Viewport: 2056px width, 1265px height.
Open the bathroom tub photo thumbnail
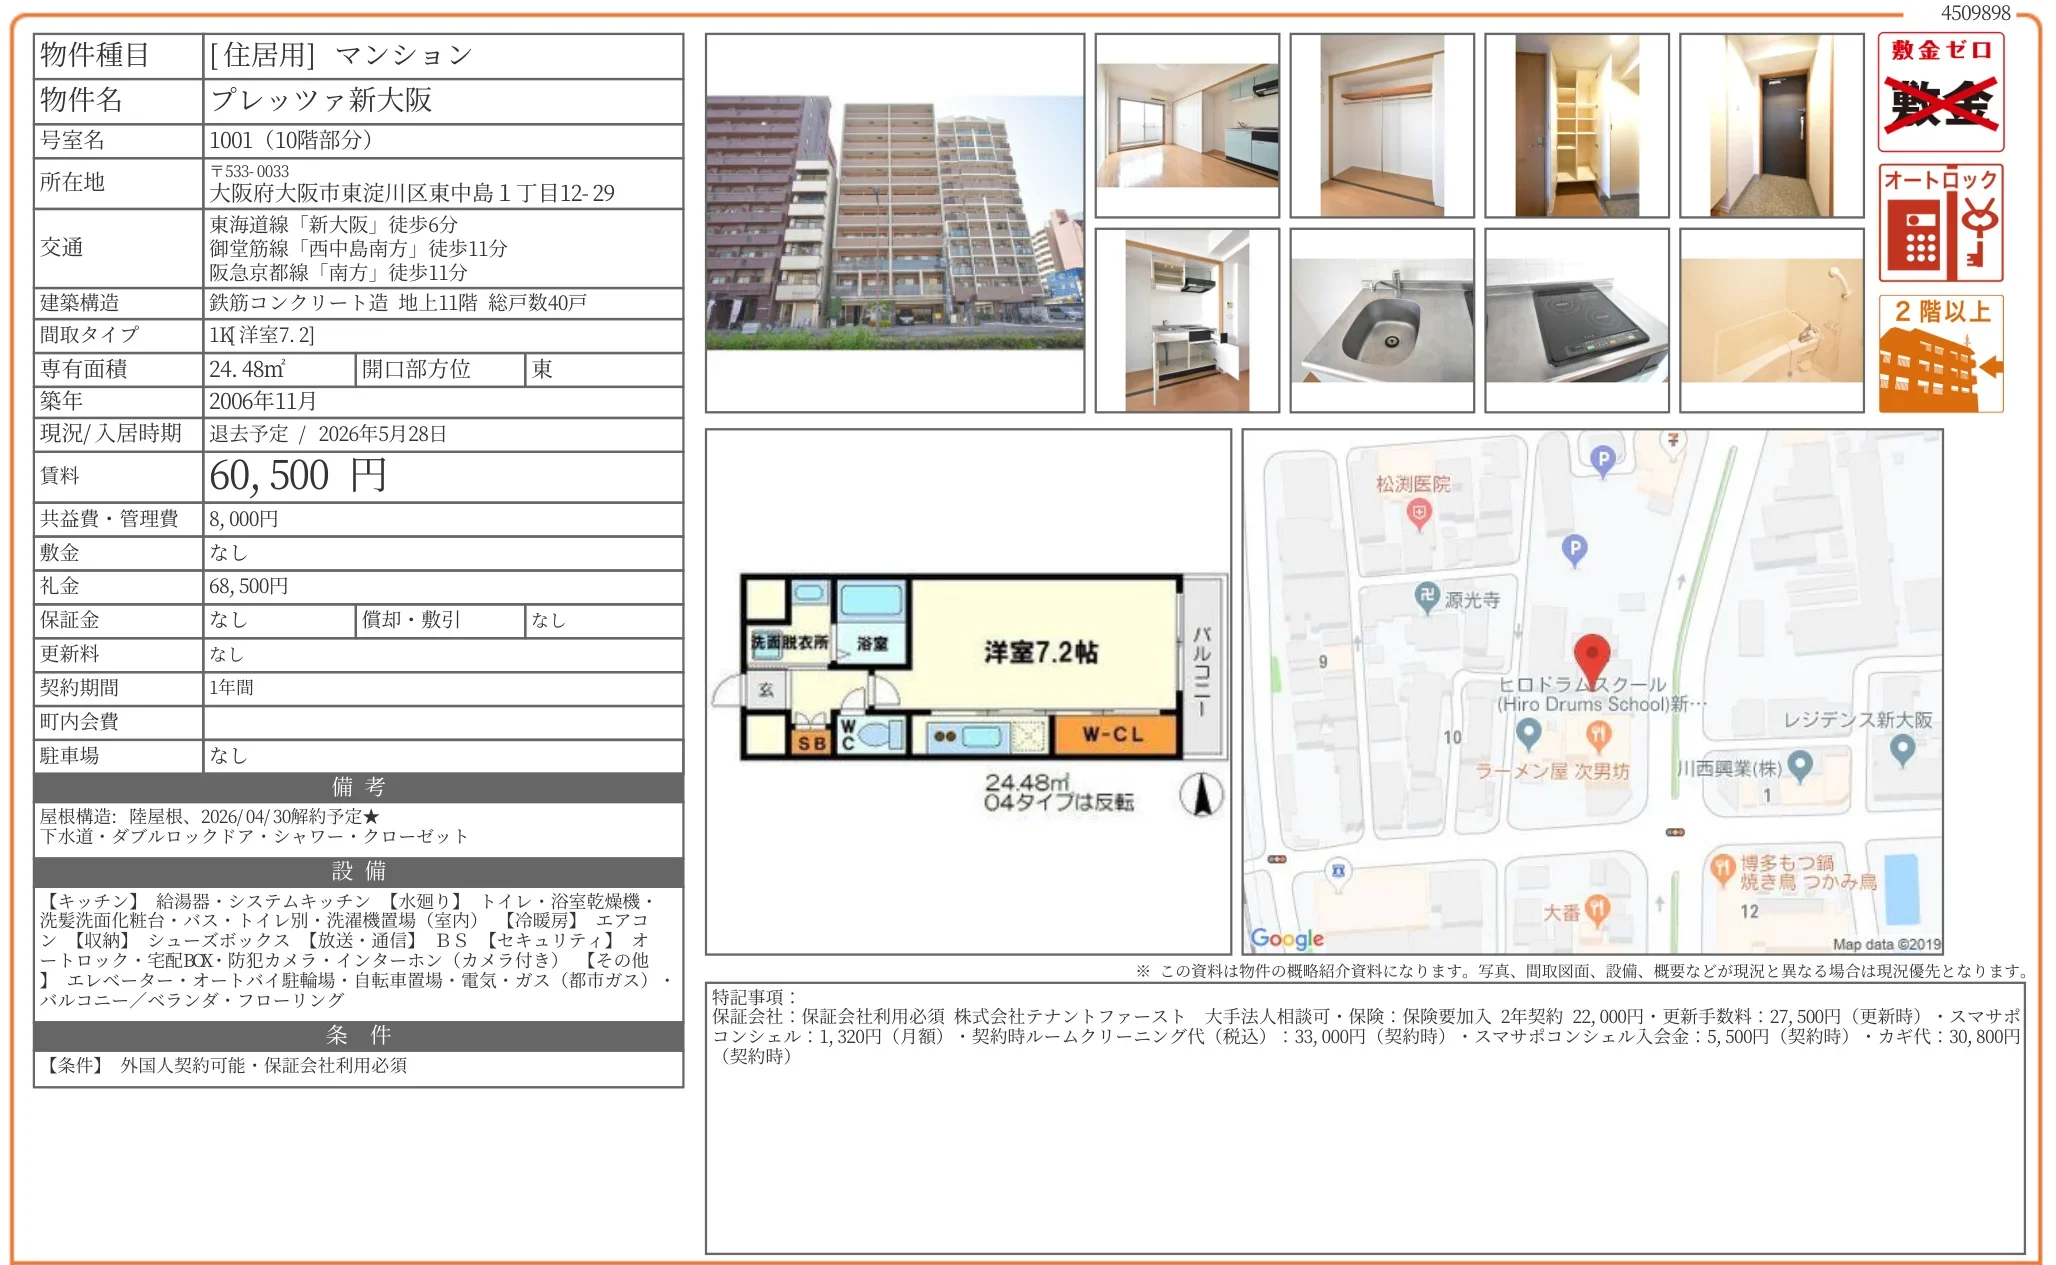click(x=1771, y=320)
